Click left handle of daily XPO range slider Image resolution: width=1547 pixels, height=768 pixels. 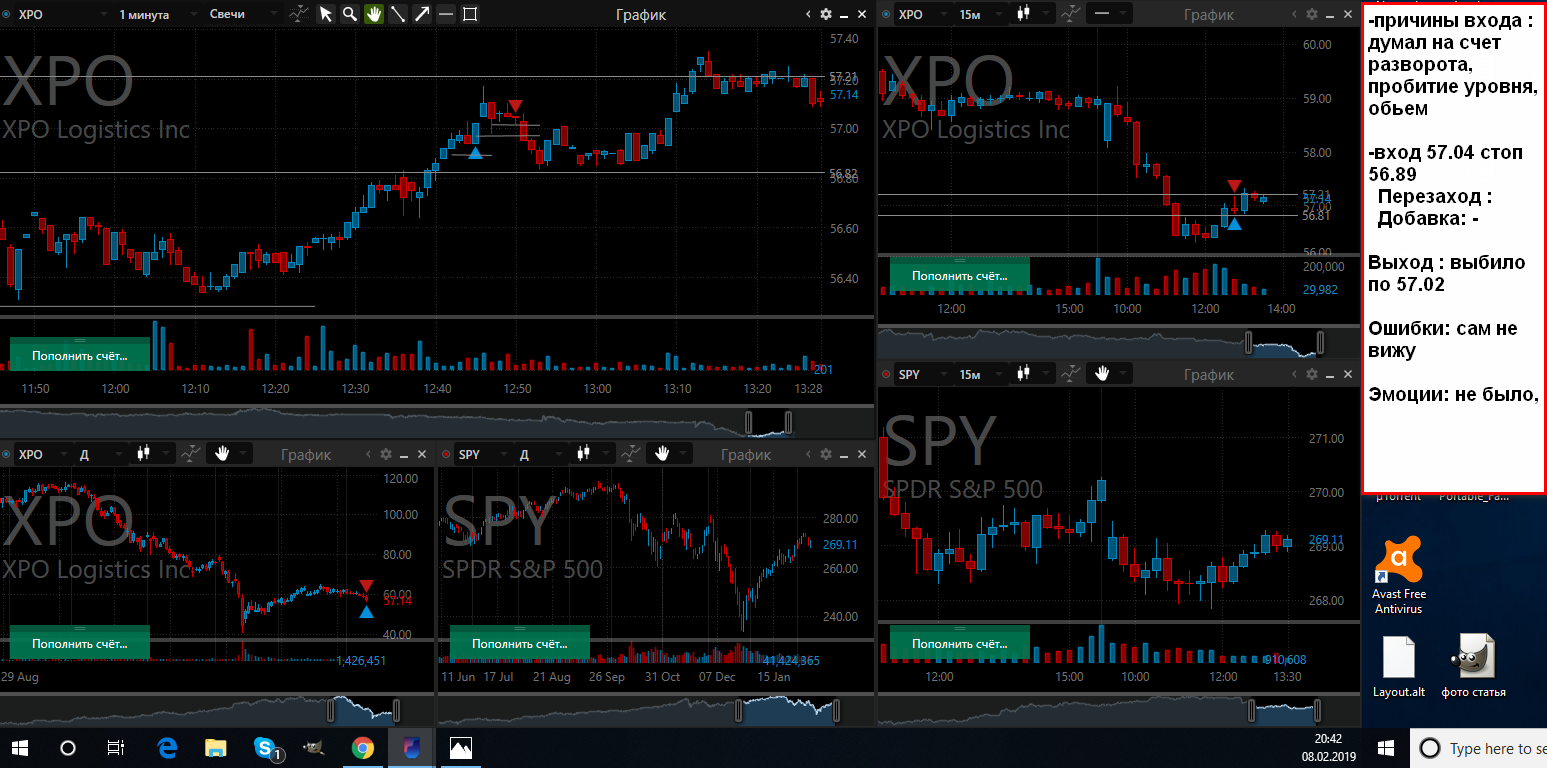point(329,710)
